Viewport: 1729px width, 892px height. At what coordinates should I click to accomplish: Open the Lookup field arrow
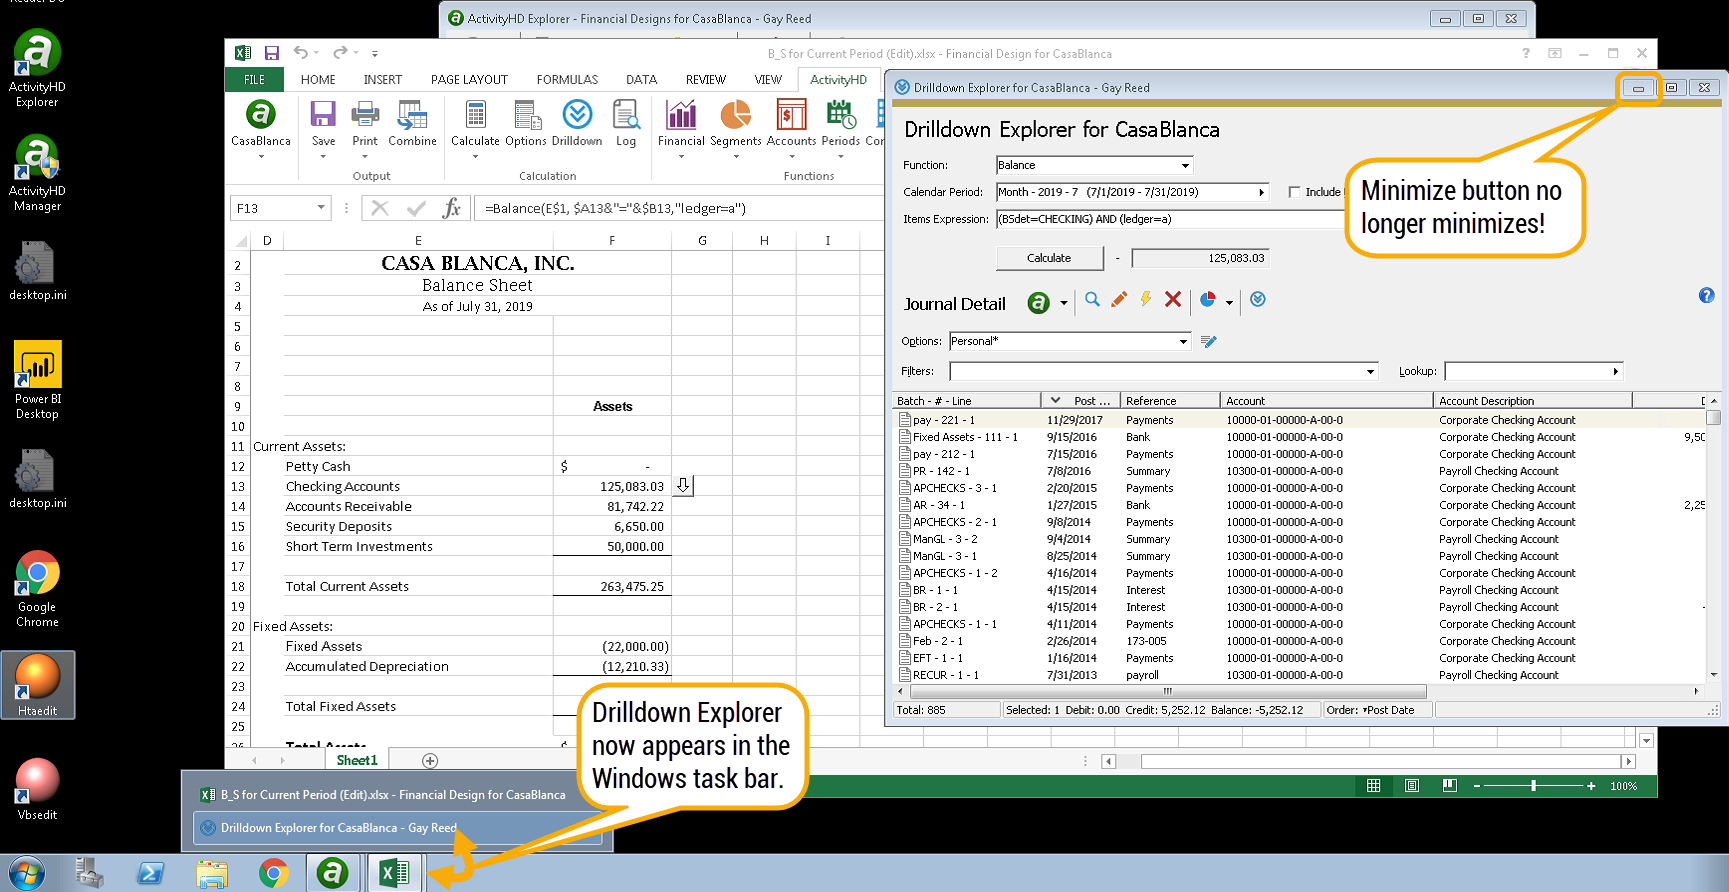click(x=1615, y=371)
